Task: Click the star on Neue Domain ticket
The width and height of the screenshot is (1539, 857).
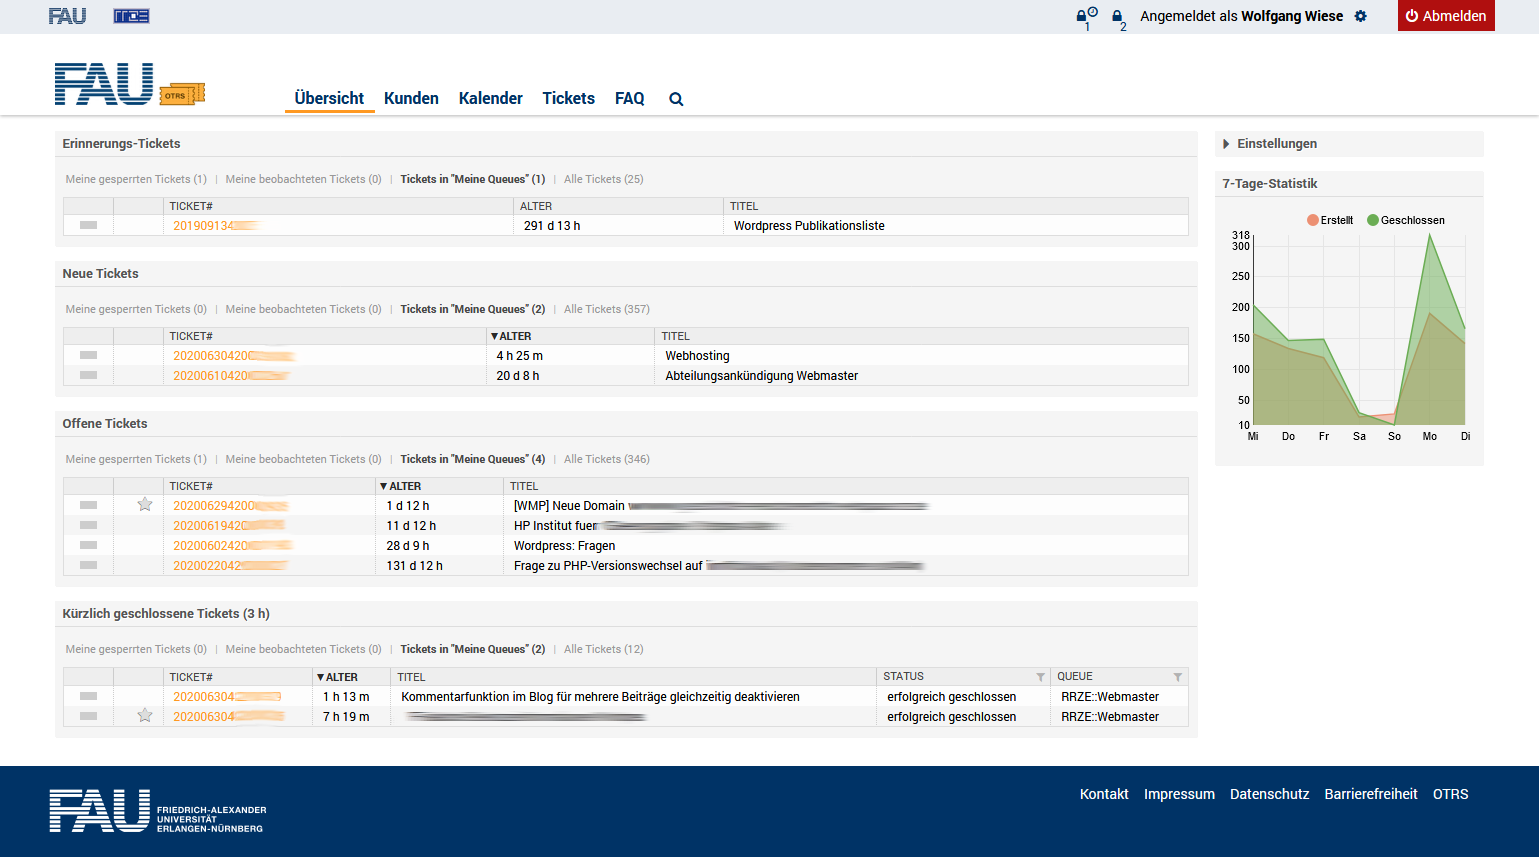Action: [145, 505]
